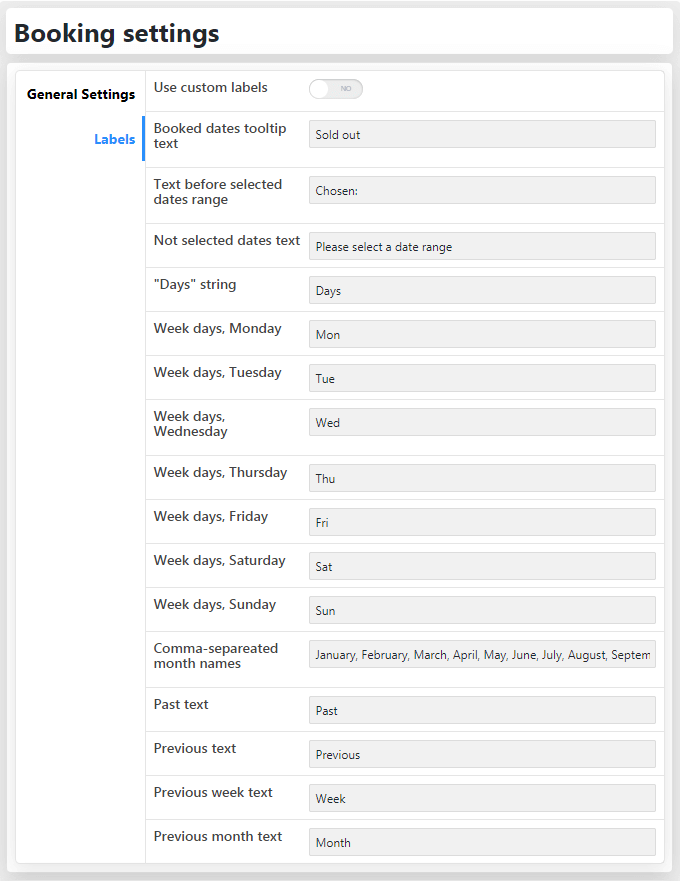Screen dimensions: 680x881
Task: Click the Wednesday input containing Wed
Action: [x=482, y=422]
